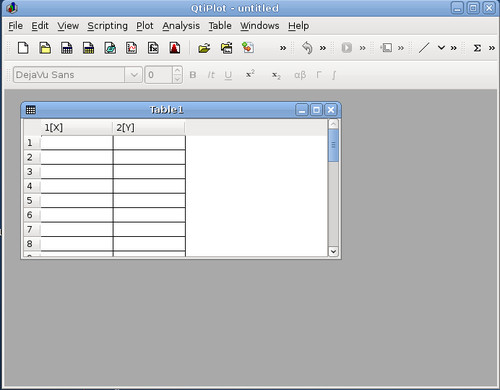Open the Scripting menu
This screenshot has height=390, width=500.
pyautogui.click(x=107, y=26)
